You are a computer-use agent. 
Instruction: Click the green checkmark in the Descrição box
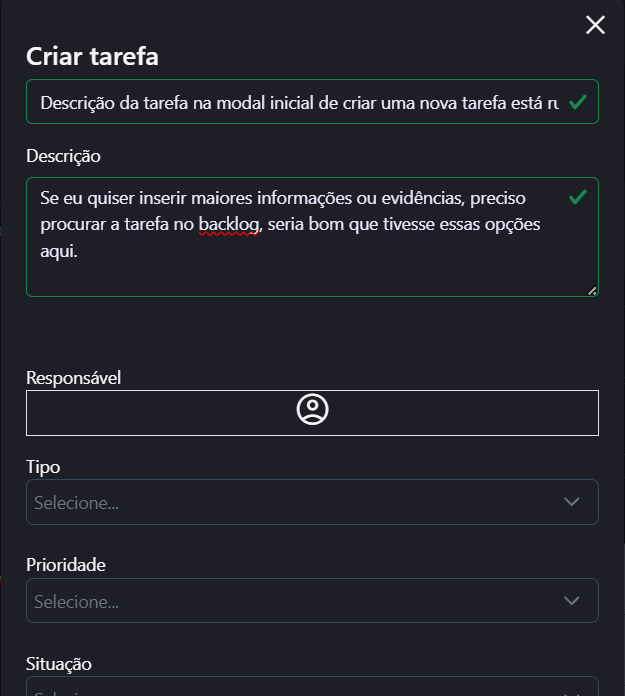[x=577, y=197]
